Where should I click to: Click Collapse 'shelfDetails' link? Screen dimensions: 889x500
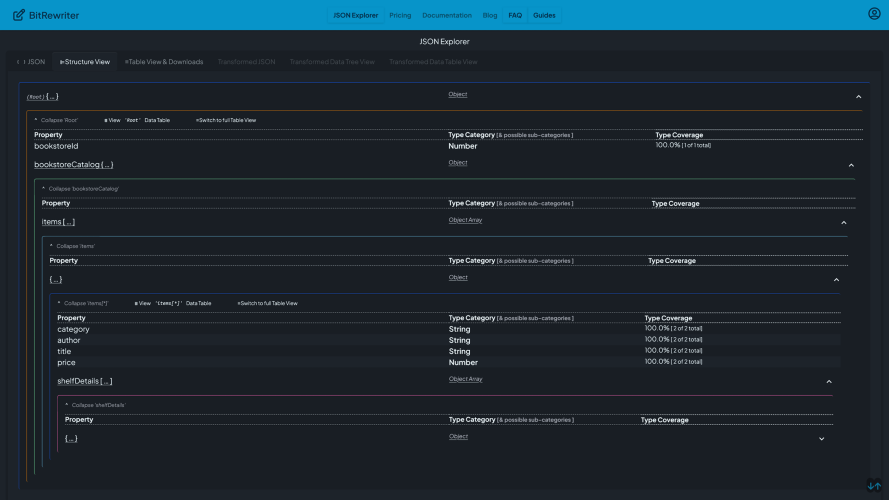95,405
